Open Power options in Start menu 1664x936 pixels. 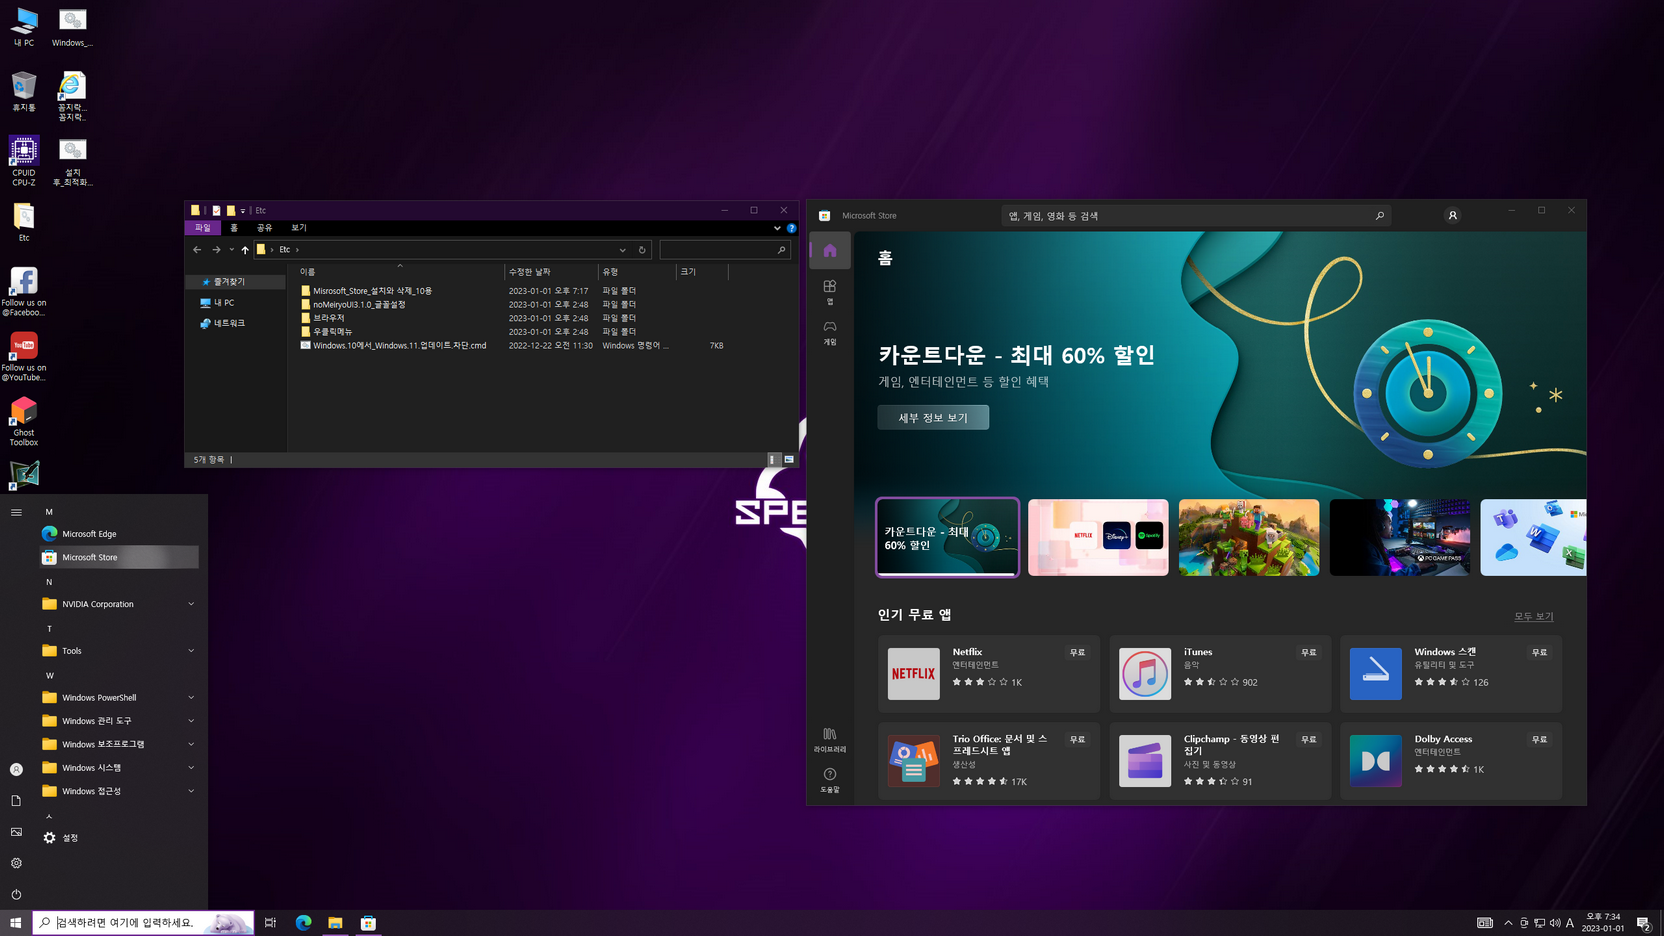pyautogui.click(x=16, y=894)
